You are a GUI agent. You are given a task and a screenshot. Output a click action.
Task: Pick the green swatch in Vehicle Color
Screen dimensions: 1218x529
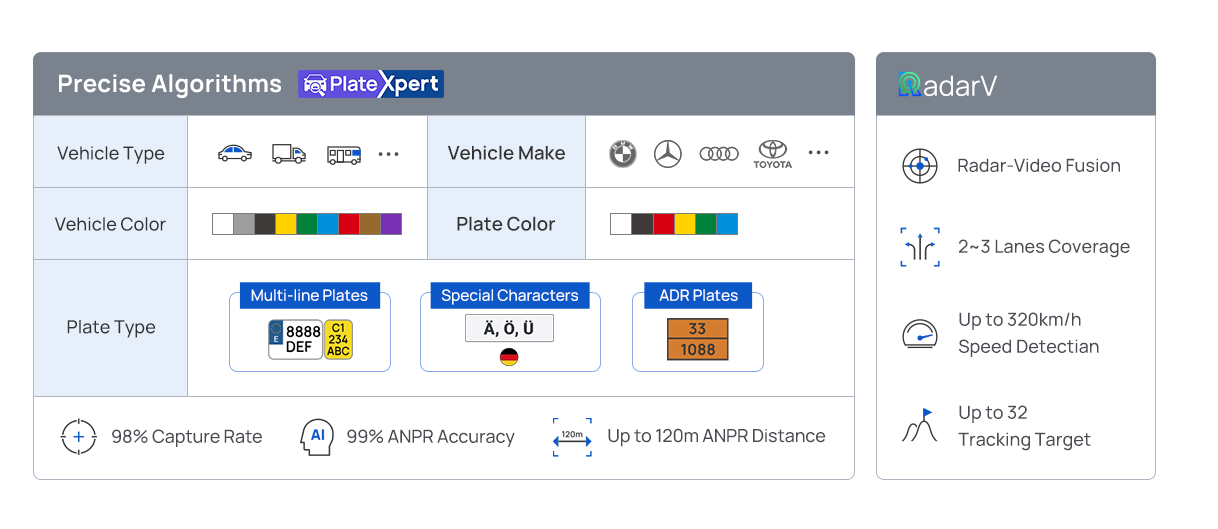pos(306,224)
